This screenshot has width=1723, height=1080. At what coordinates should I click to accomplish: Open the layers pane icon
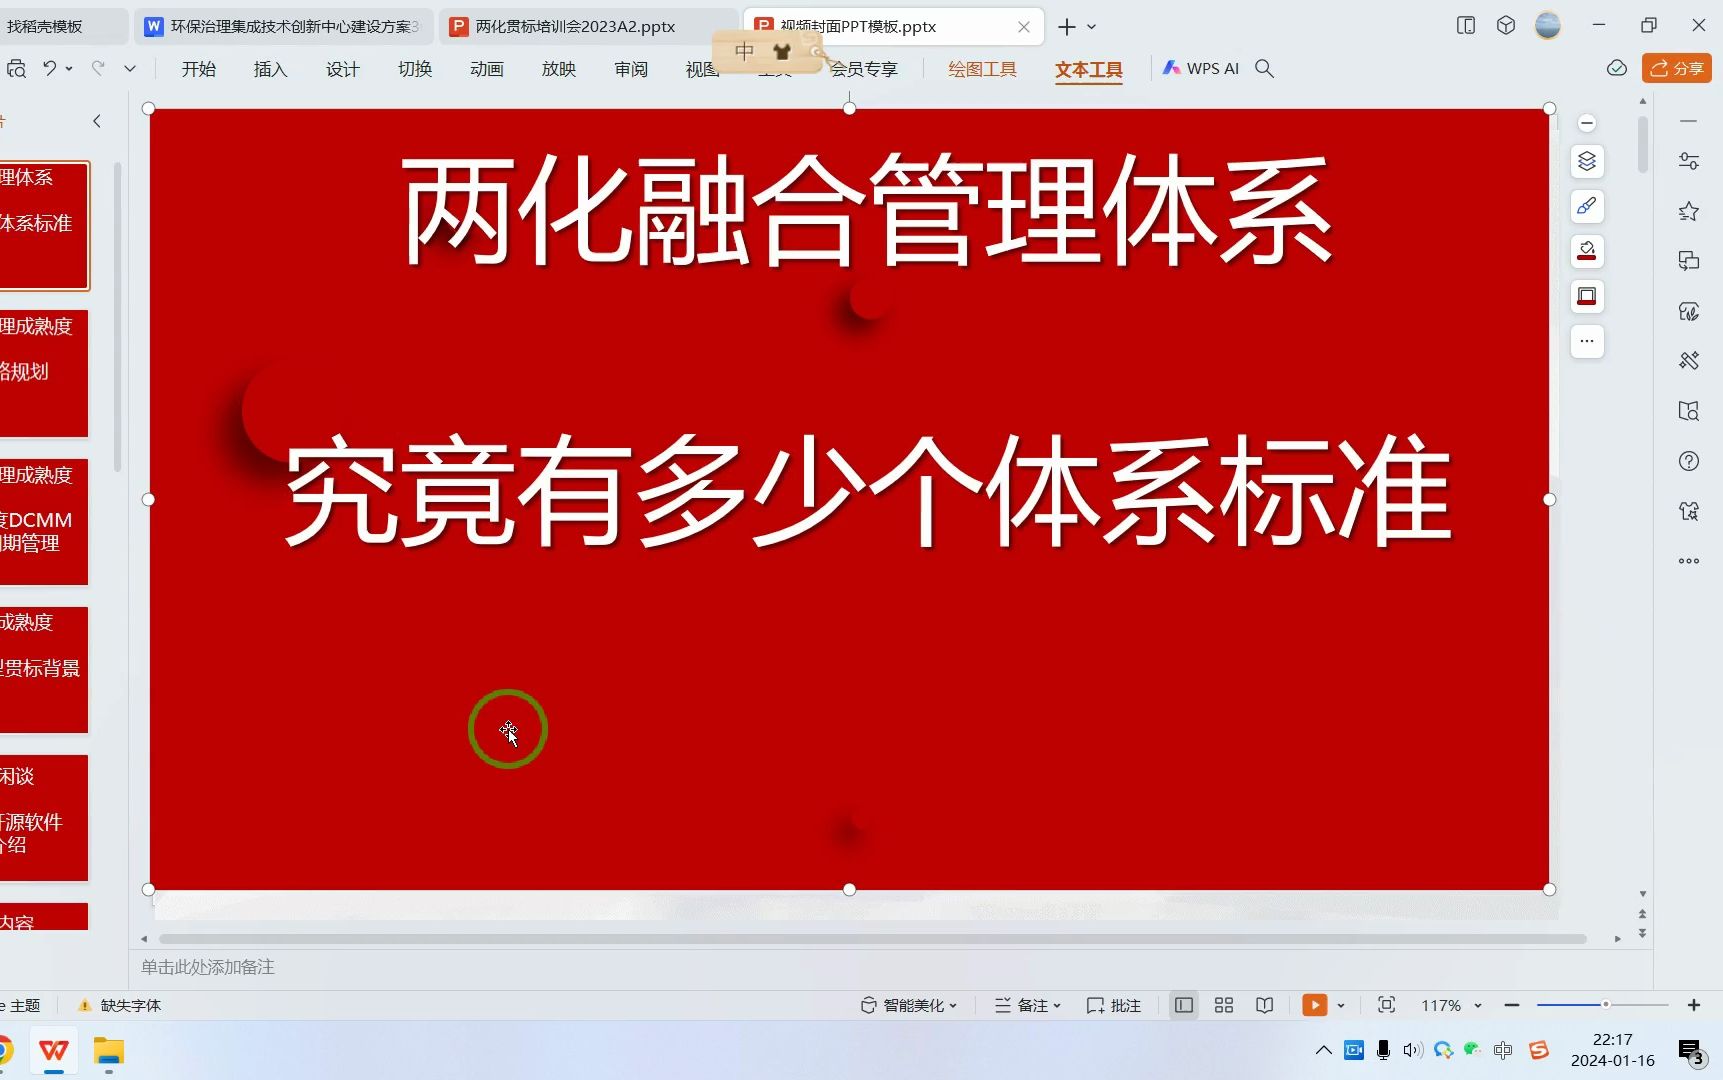click(x=1587, y=161)
